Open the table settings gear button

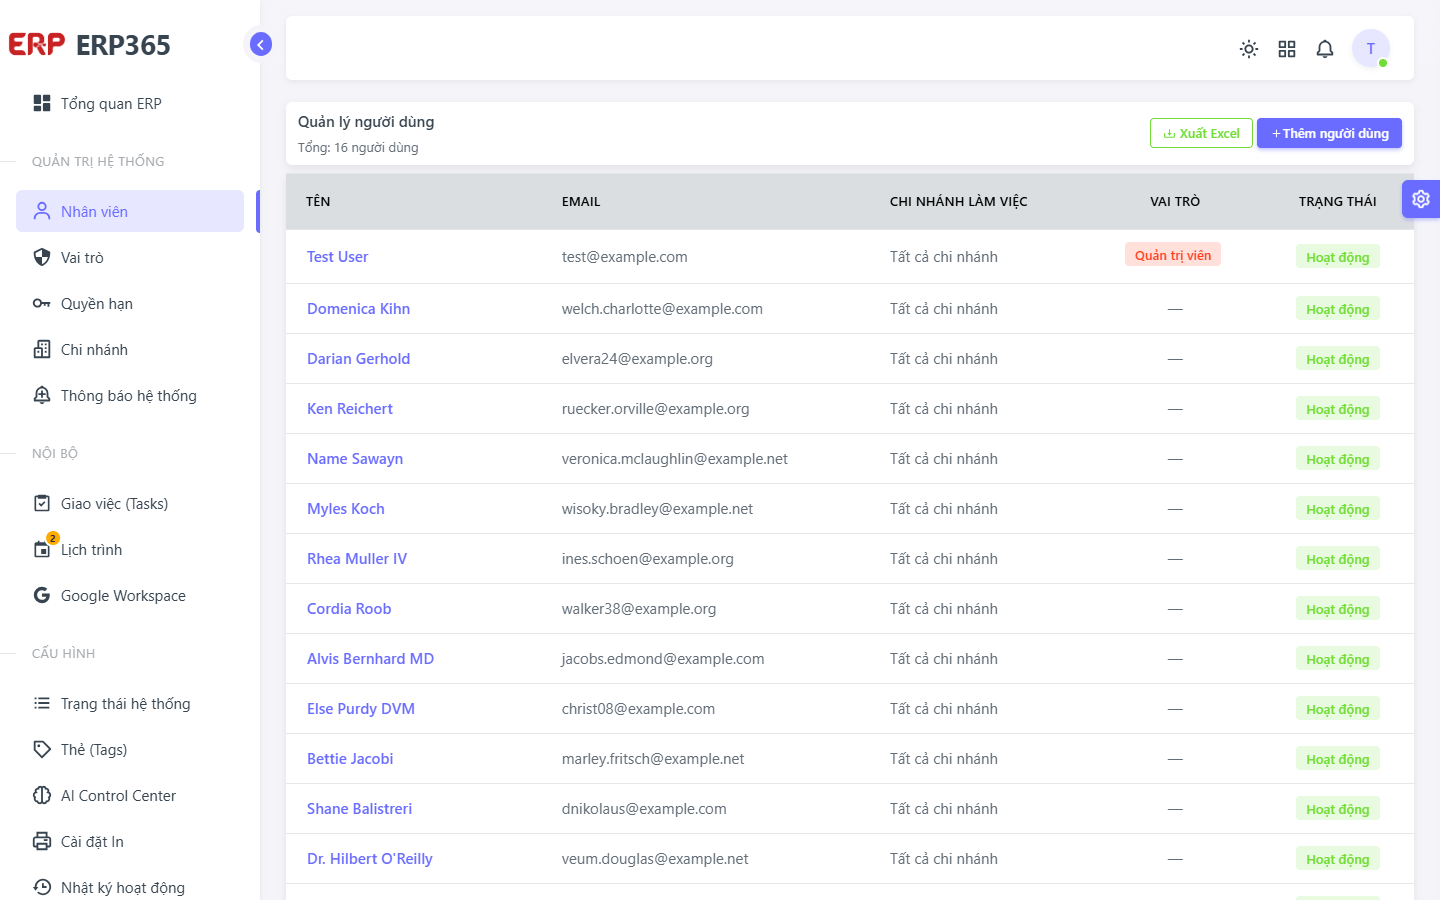pyautogui.click(x=1421, y=199)
